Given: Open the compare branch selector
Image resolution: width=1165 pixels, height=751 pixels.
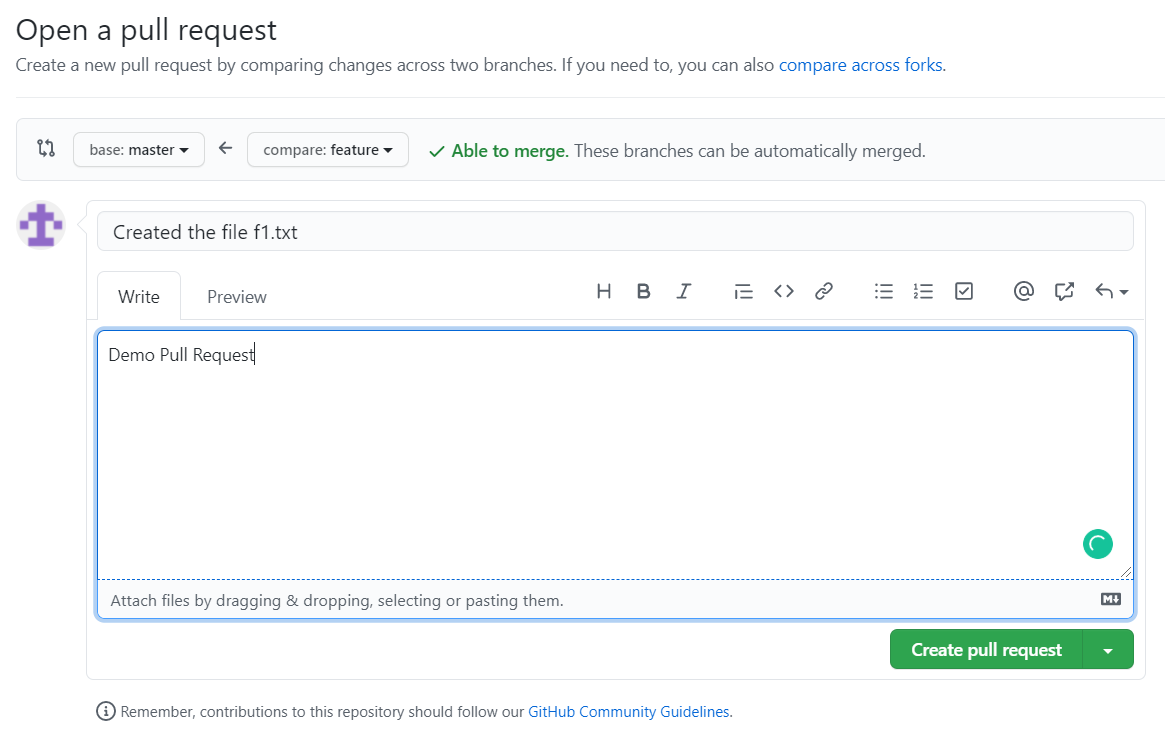Looking at the screenshot, I should [x=327, y=149].
